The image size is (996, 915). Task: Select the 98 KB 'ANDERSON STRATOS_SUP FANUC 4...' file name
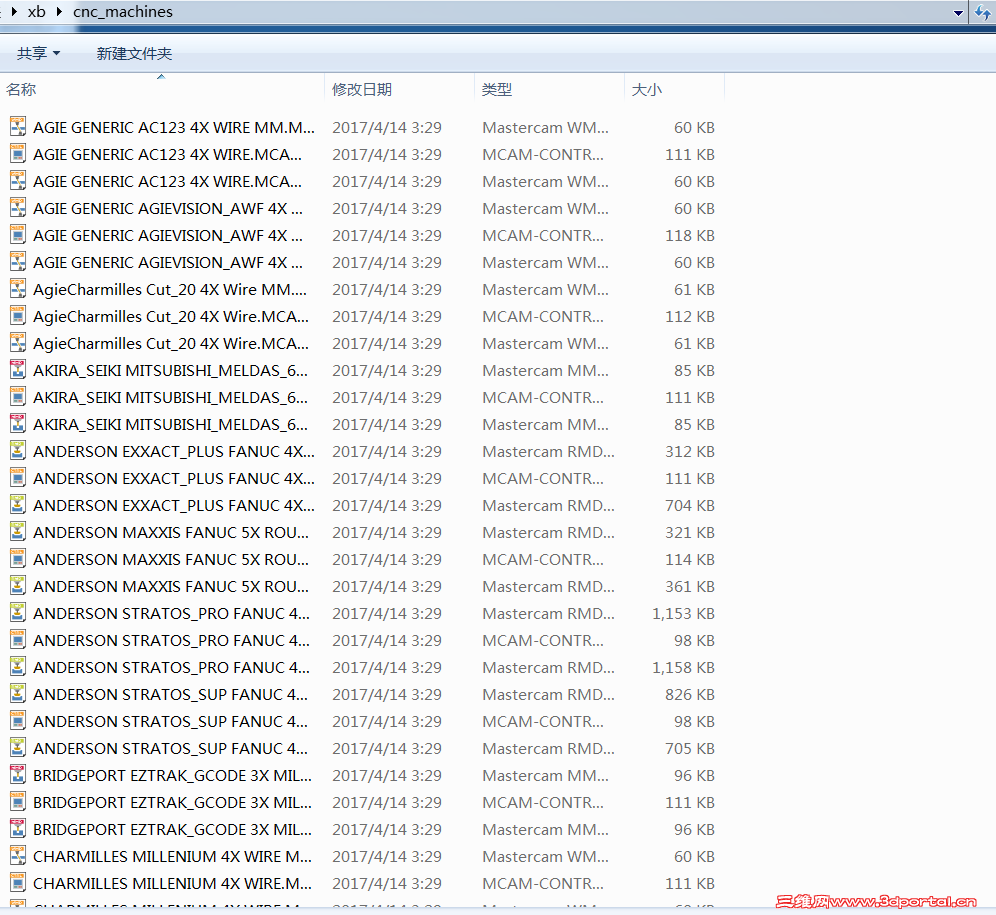pyautogui.click(x=170, y=722)
